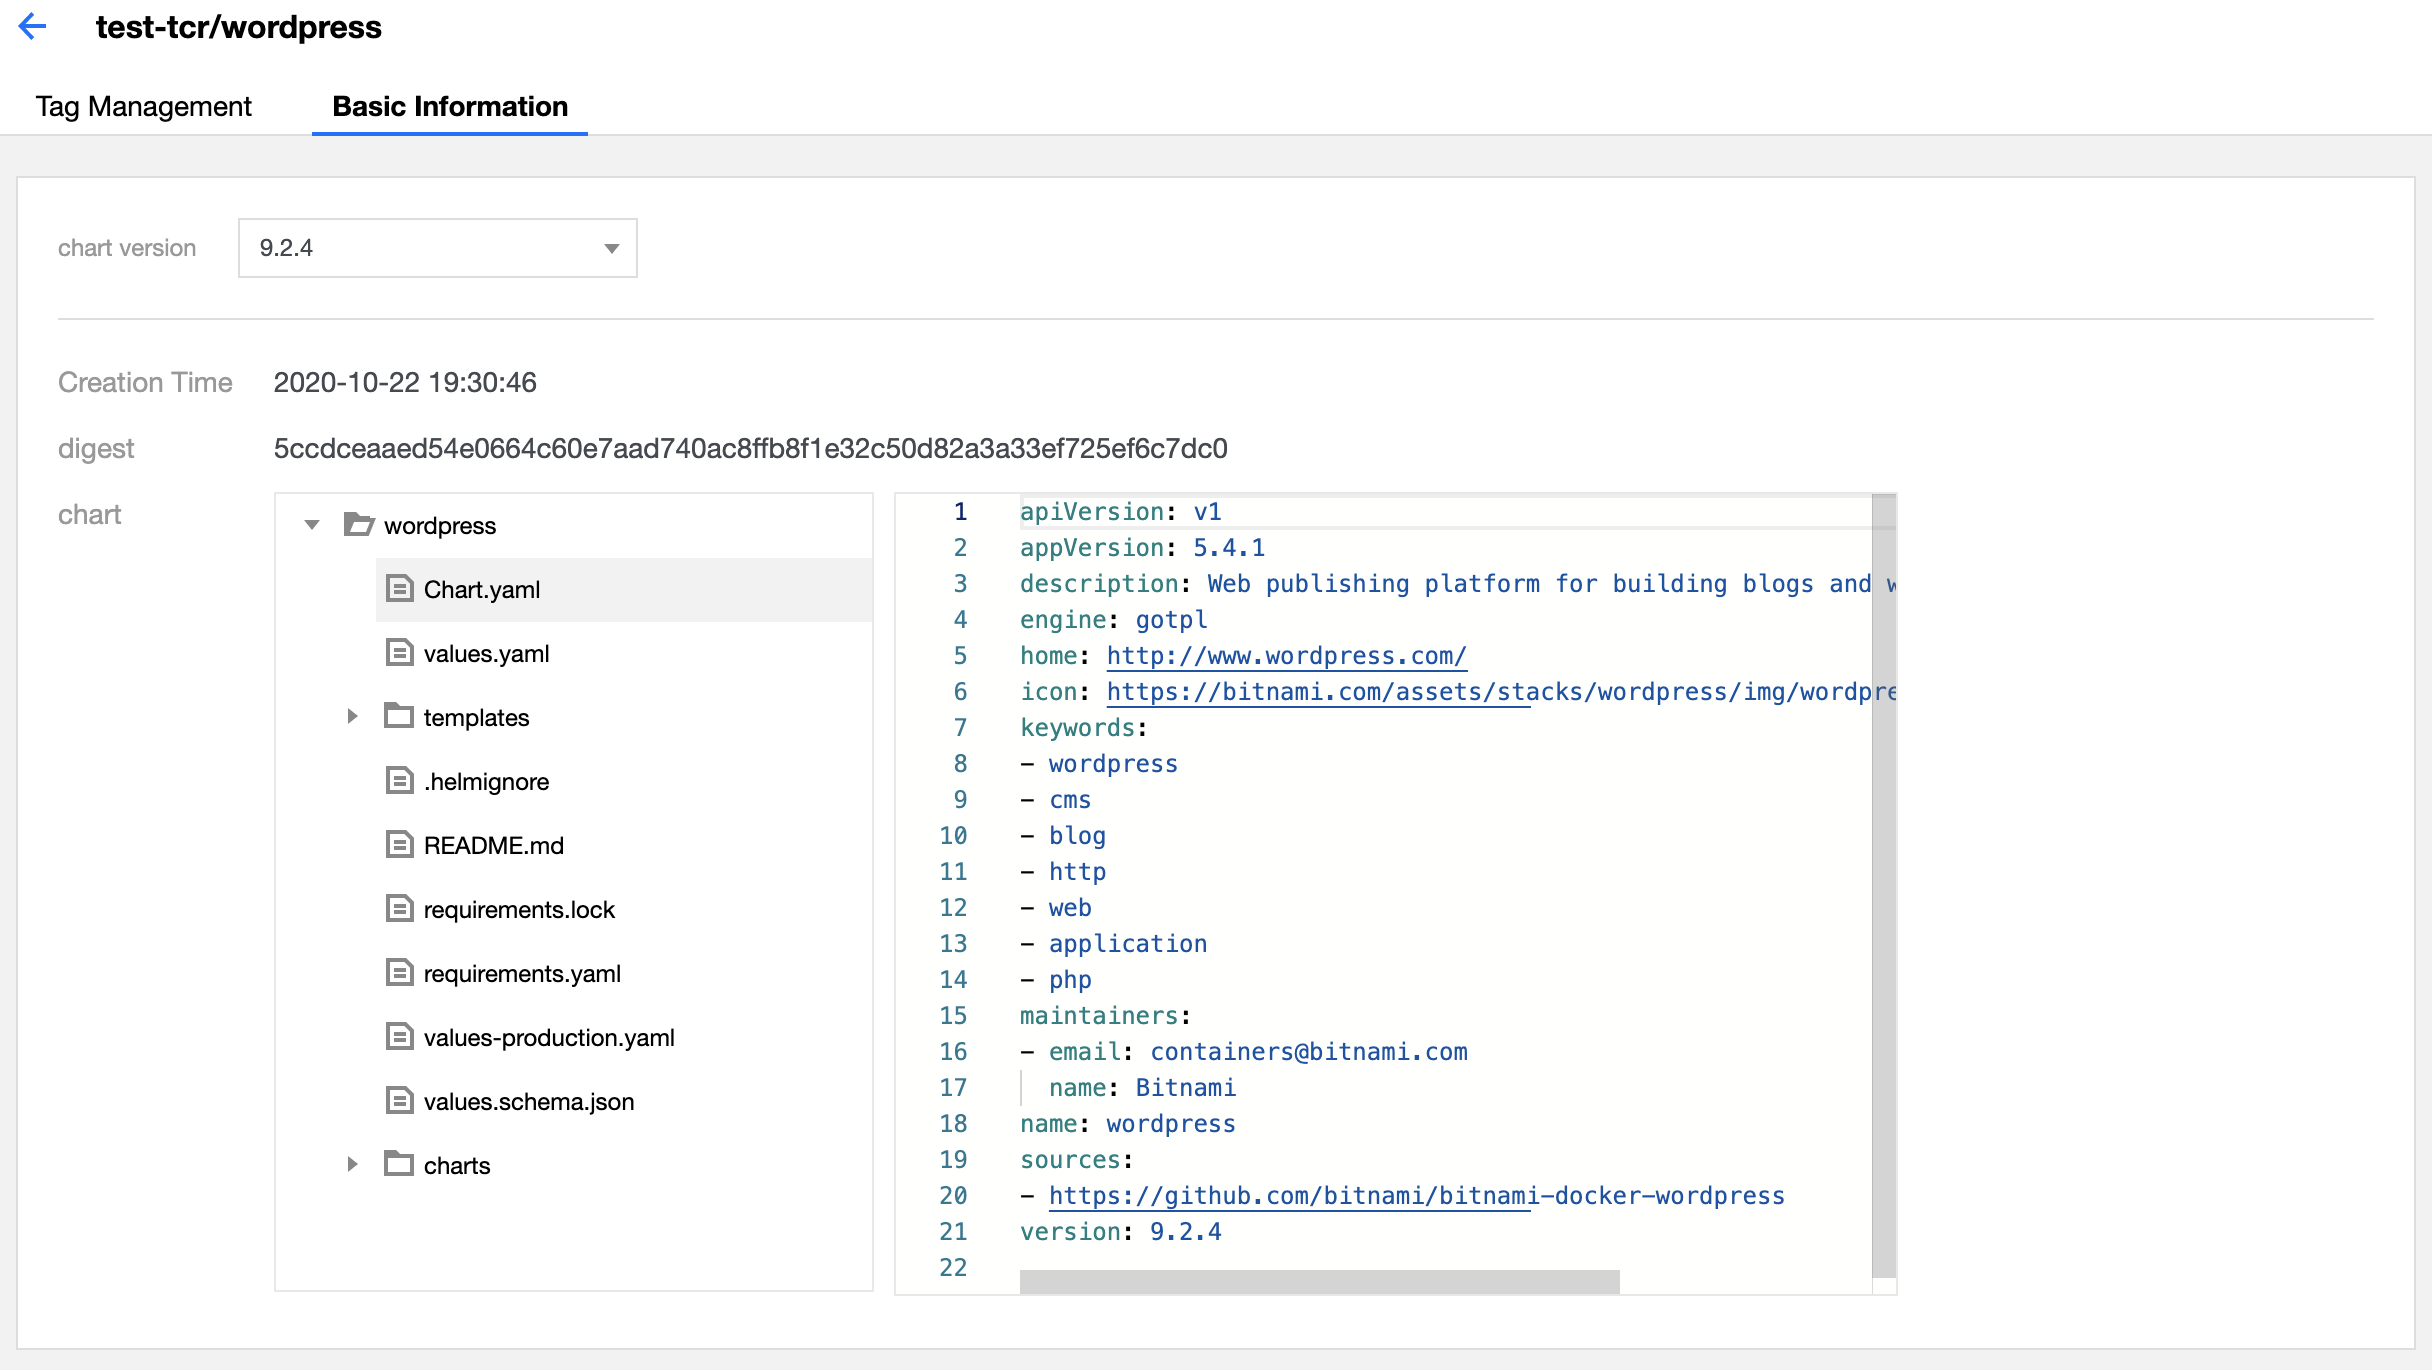
Task: Open the bitnami.com icon URL link
Action: pos(1500,692)
